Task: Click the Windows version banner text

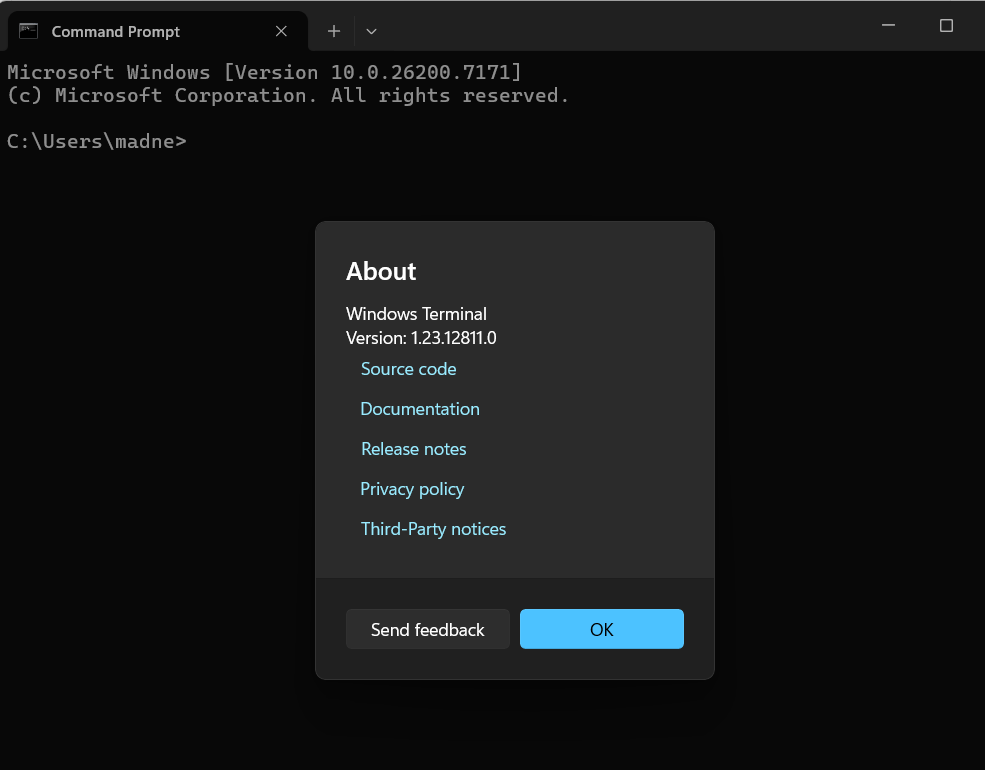Action: pos(262,71)
